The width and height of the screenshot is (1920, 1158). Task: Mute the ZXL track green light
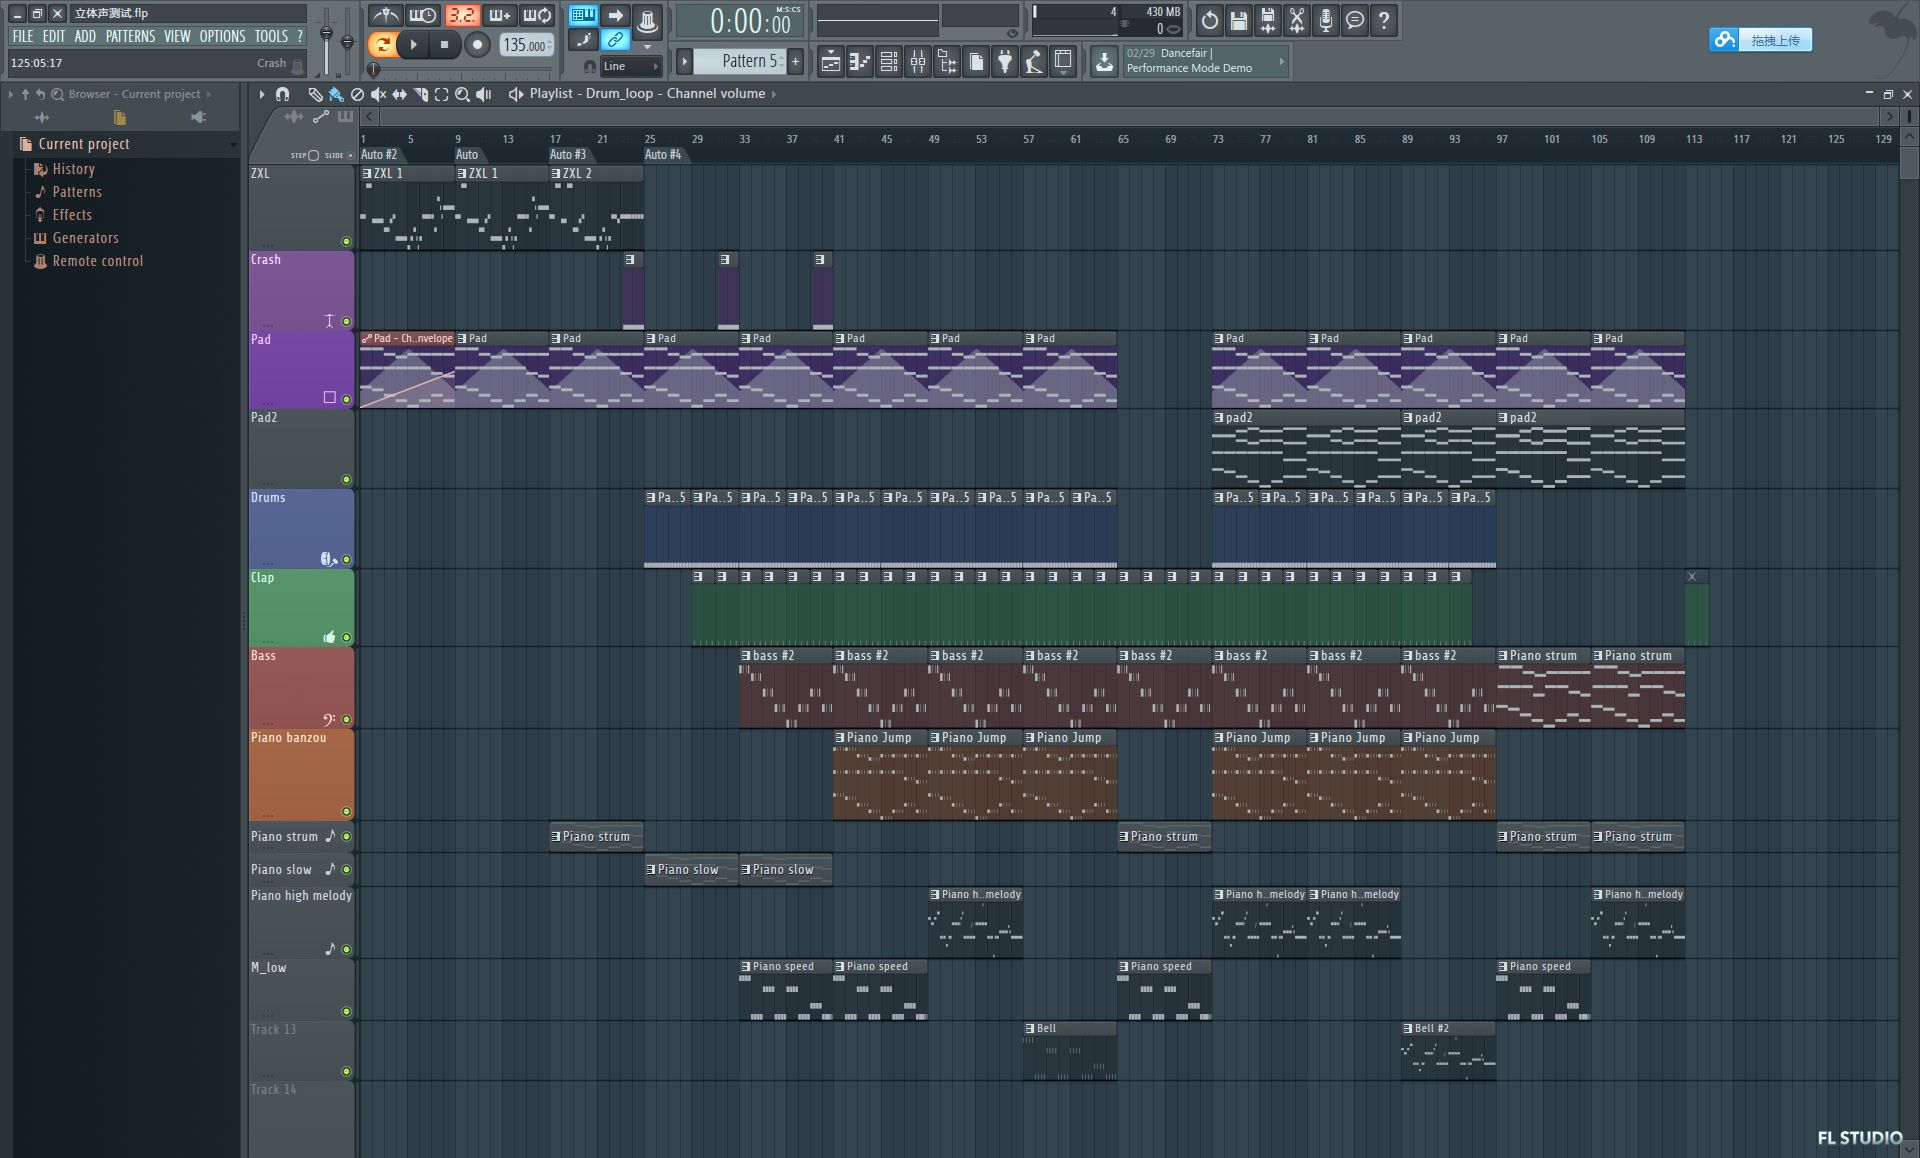(x=346, y=241)
